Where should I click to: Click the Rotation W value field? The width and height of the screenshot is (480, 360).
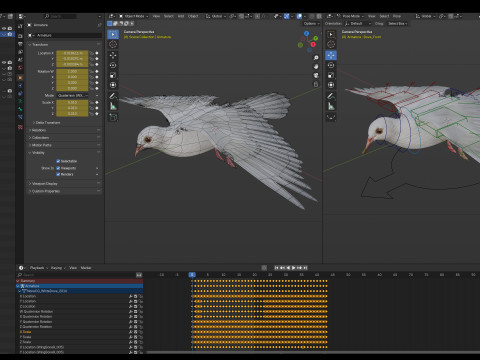point(72,71)
